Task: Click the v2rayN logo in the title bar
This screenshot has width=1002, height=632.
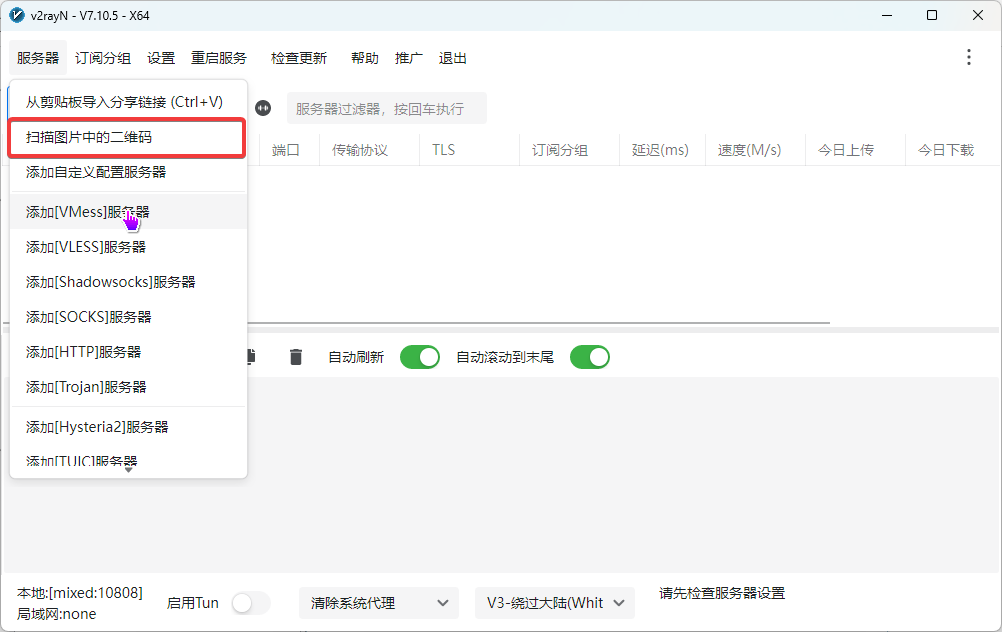Action: [16, 15]
